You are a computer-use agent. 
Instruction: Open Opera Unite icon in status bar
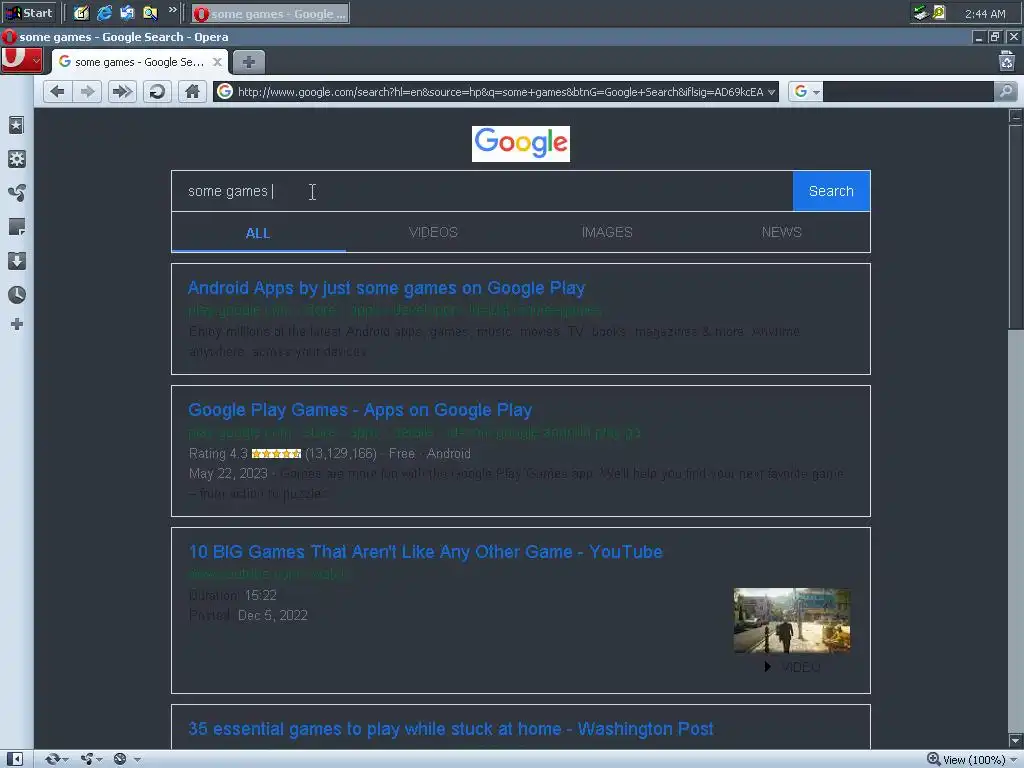[x=87, y=759]
